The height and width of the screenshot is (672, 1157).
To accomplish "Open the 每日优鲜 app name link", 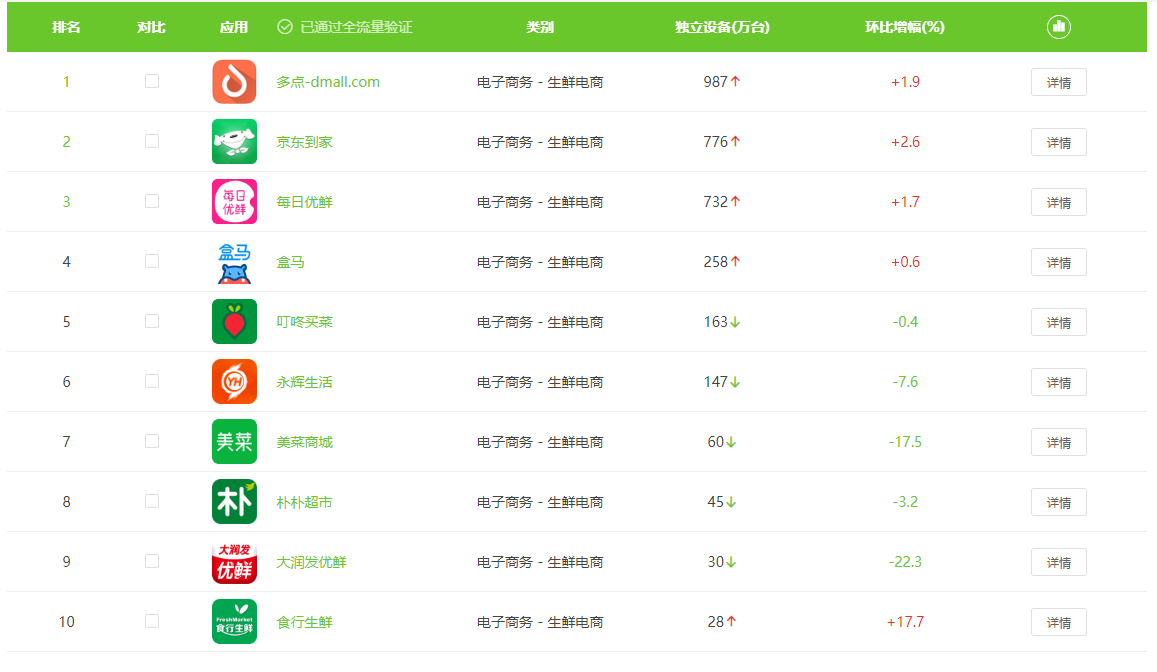I will 304,202.
